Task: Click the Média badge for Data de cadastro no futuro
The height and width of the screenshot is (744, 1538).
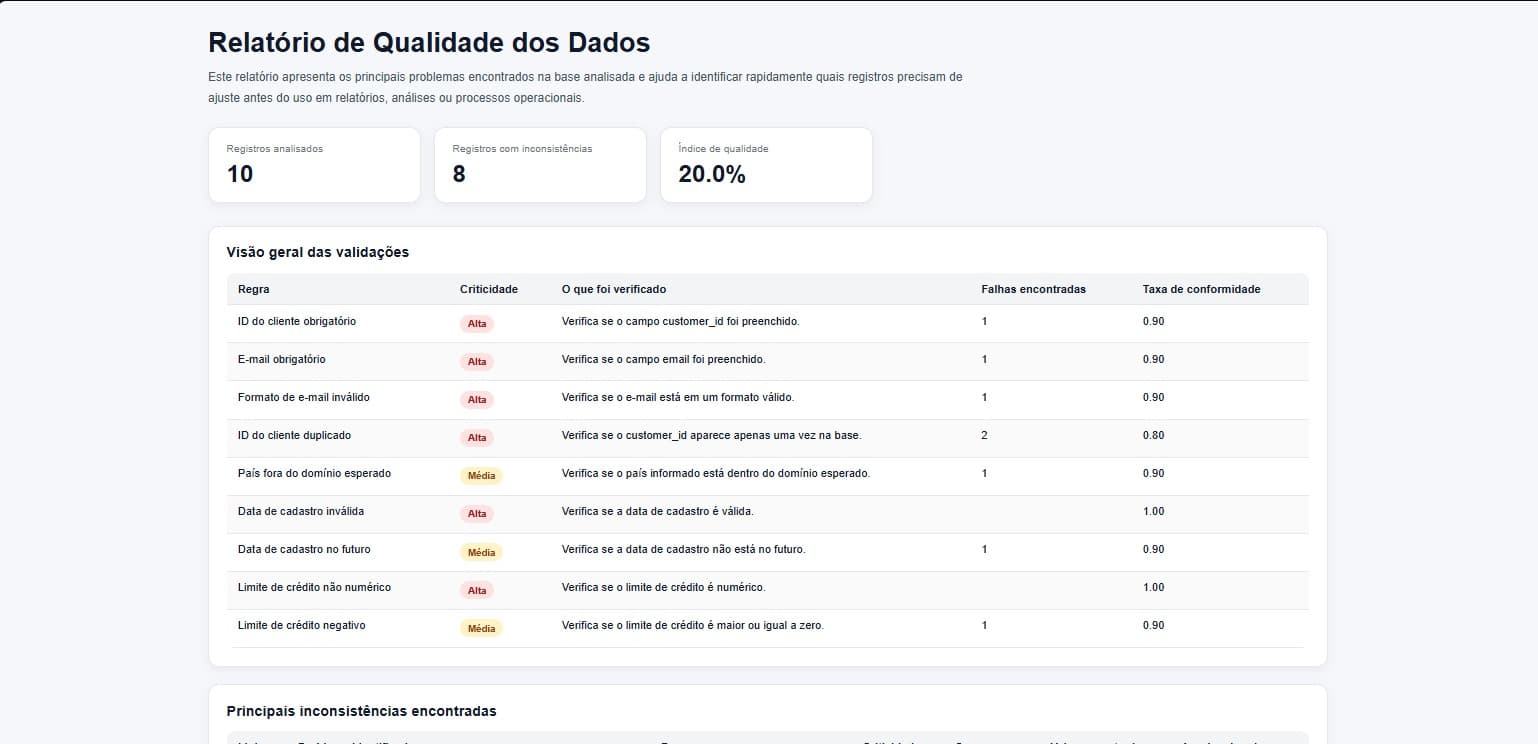Action: click(x=481, y=551)
